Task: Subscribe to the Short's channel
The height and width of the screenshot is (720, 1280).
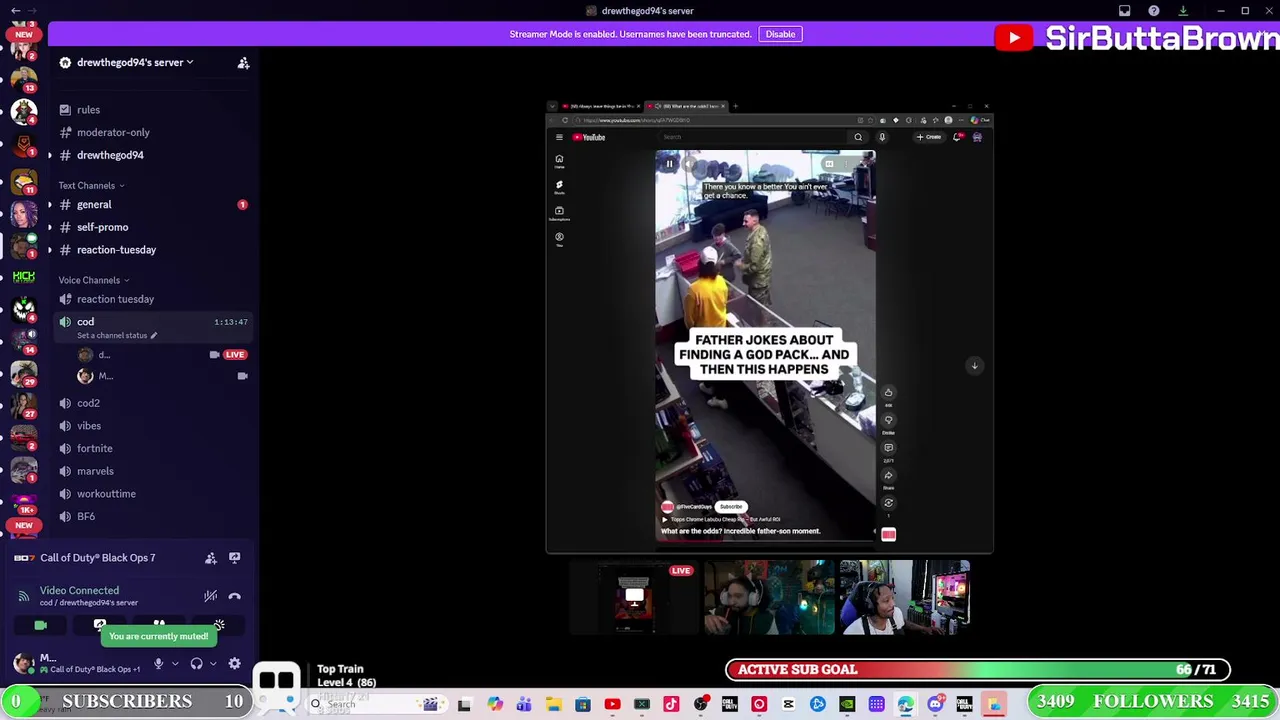Action: [x=731, y=507]
